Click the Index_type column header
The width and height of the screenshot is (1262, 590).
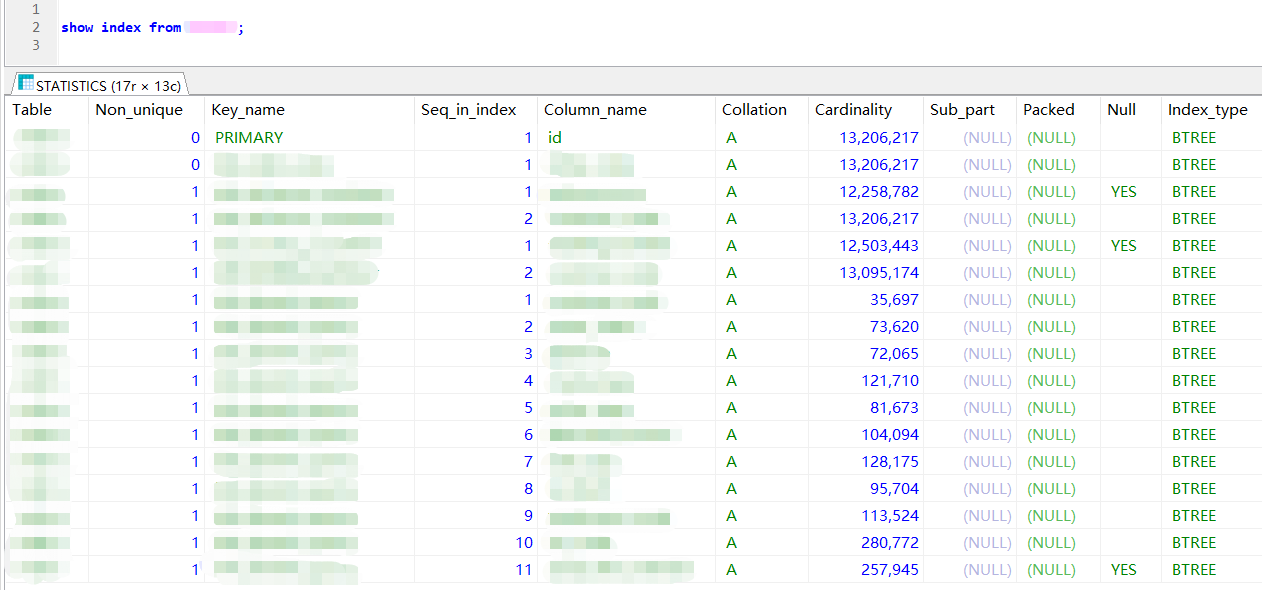[1207, 109]
